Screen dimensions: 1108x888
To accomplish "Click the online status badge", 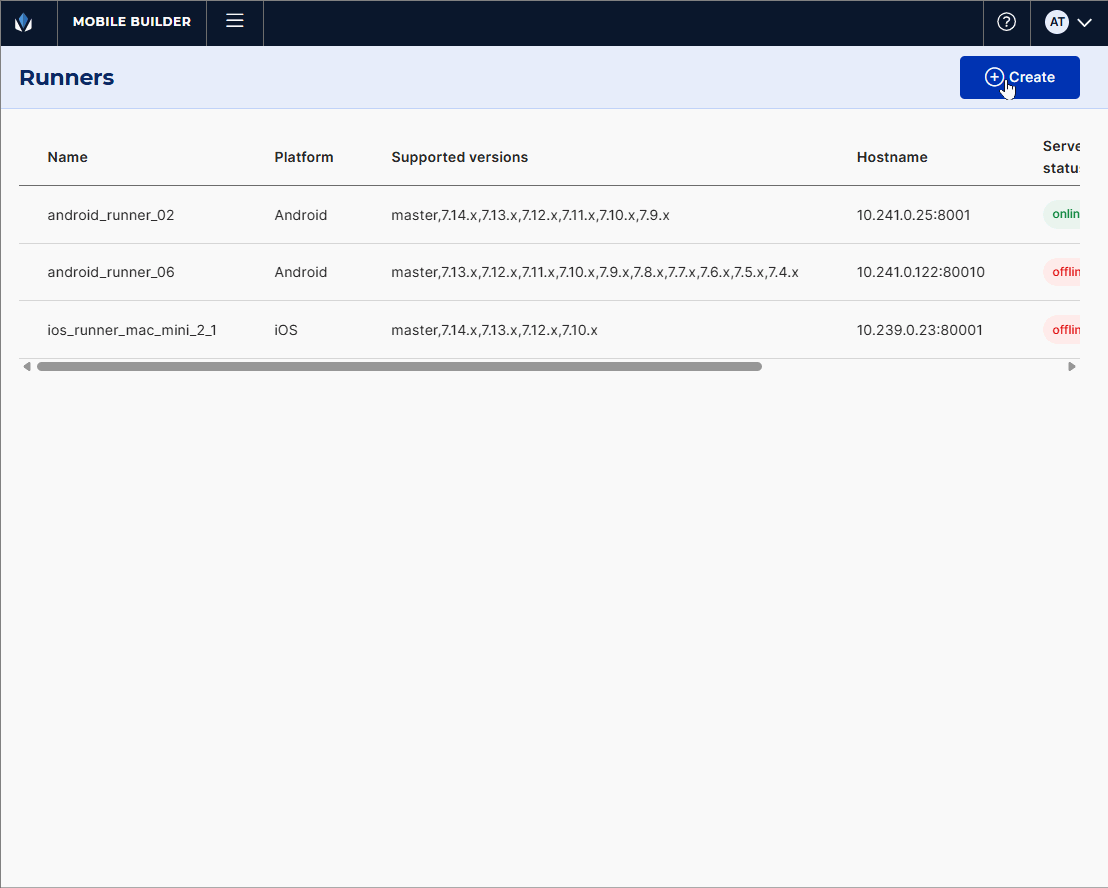I will 1064,215.
